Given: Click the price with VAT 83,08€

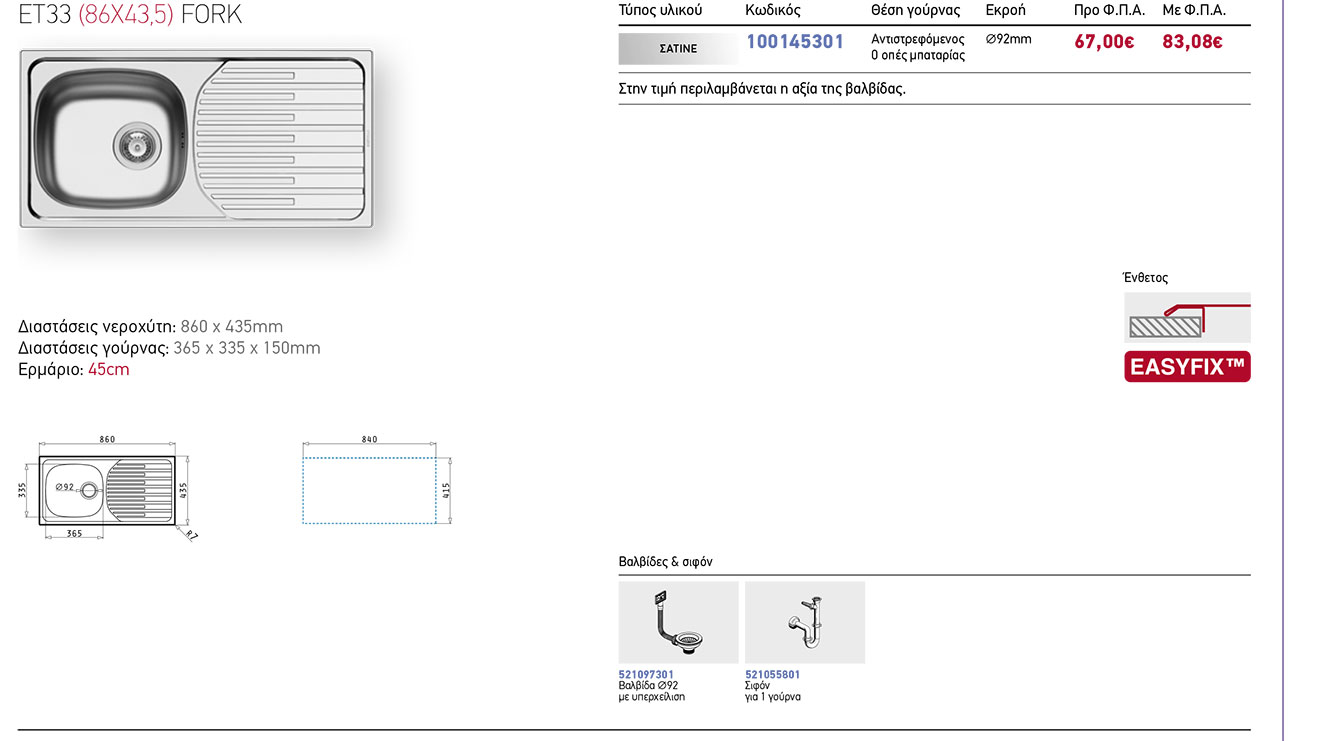Looking at the screenshot, I should (x=1192, y=42).
